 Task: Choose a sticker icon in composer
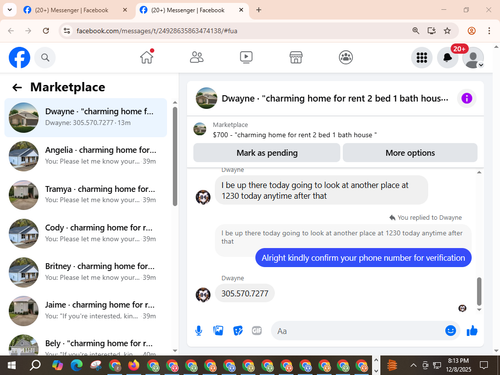point(238,331)
